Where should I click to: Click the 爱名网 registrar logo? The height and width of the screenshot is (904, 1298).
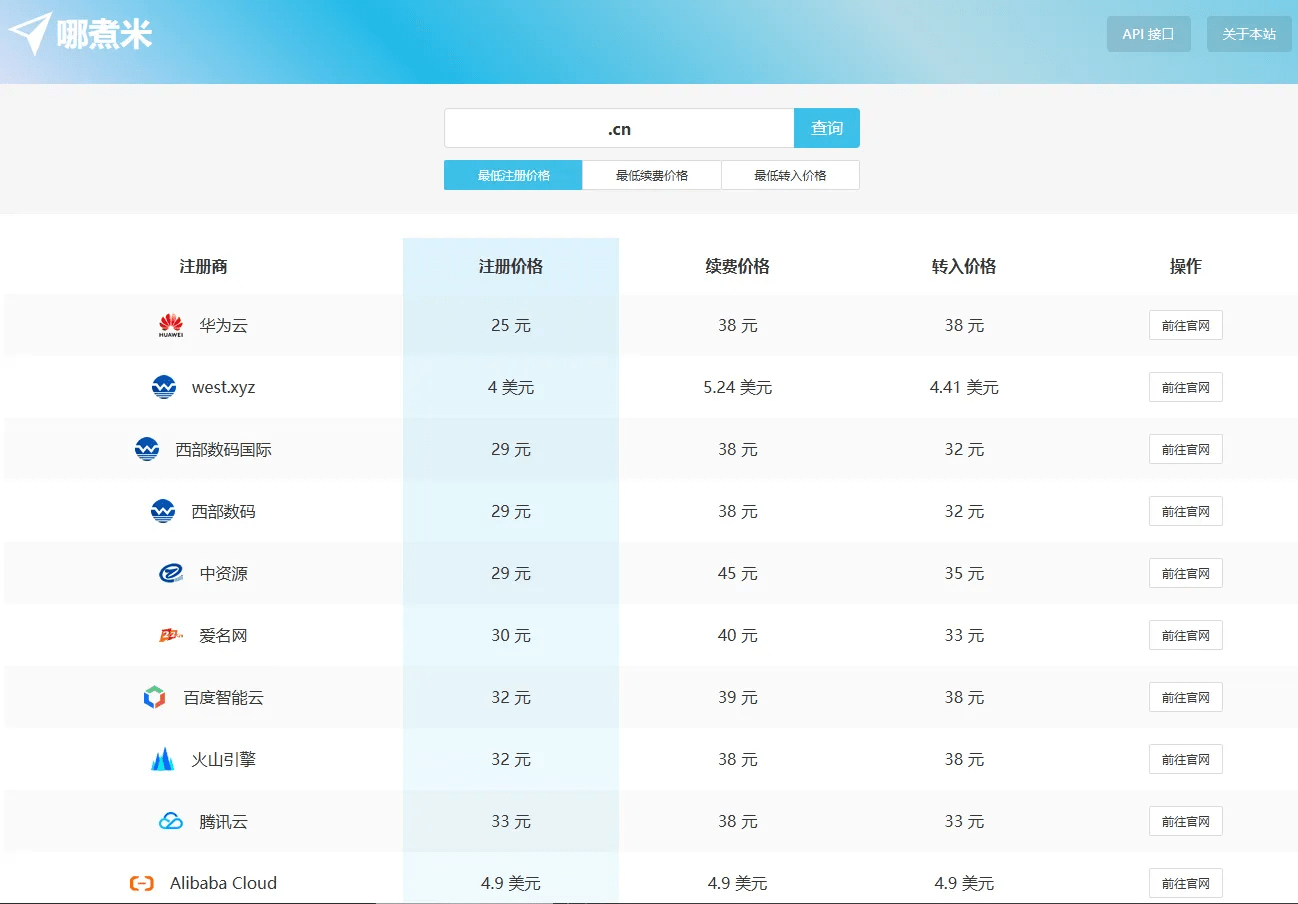pos(171,636)
